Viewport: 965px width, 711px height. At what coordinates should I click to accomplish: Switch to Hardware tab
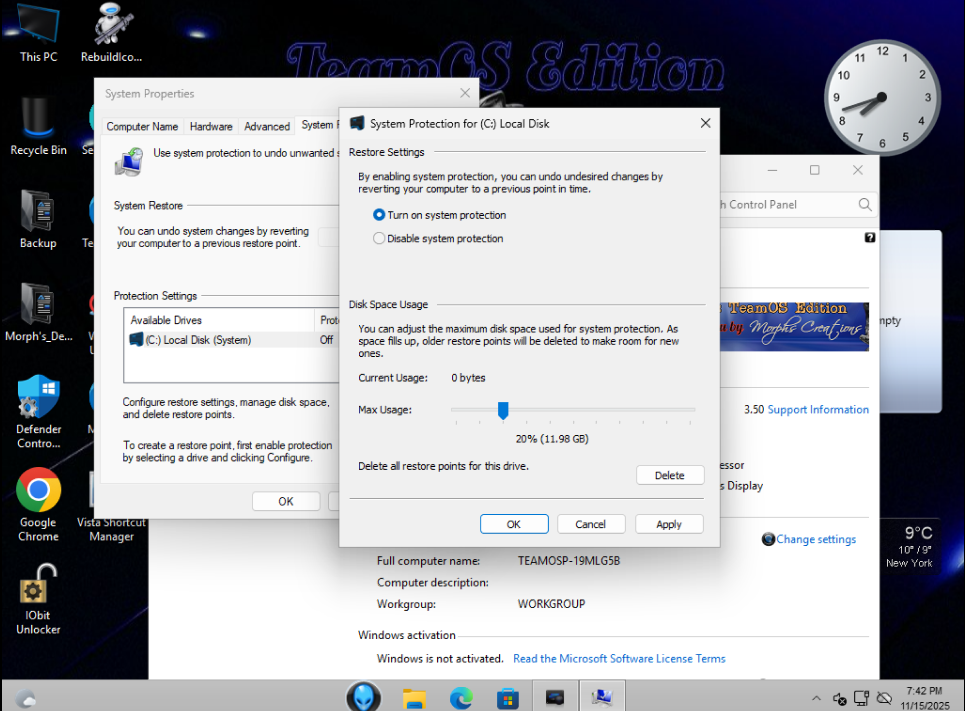pyautogui.click(x=211, y=126)
